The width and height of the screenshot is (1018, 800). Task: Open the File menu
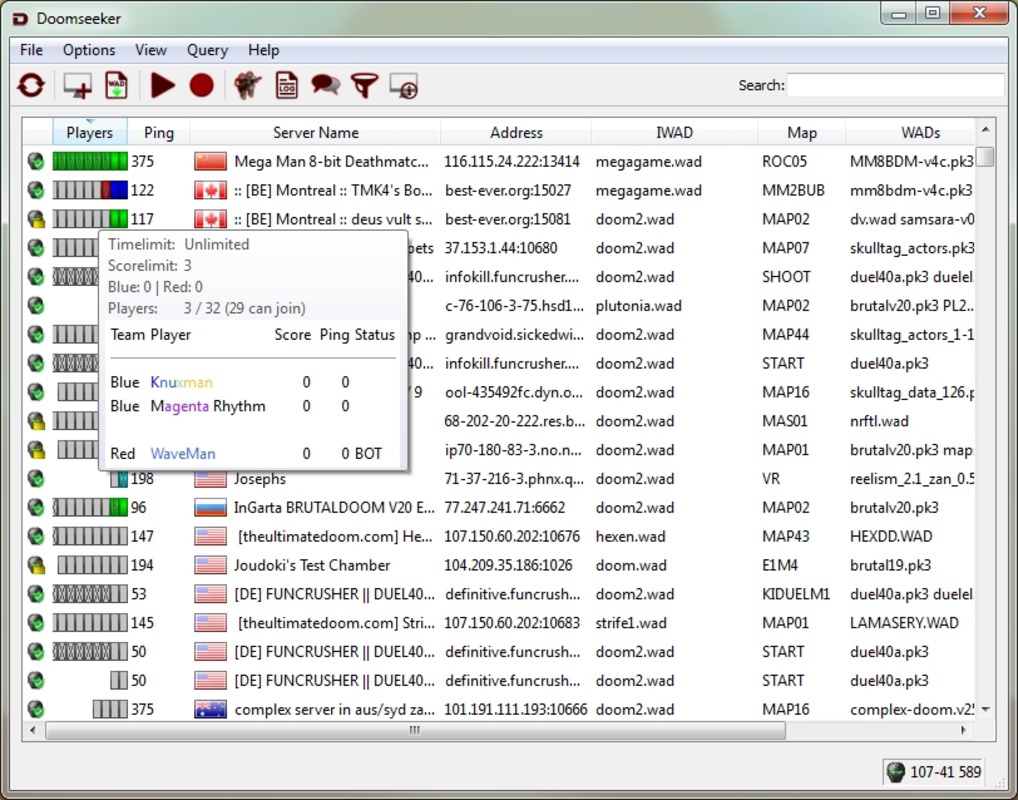[x=31, y=50]
